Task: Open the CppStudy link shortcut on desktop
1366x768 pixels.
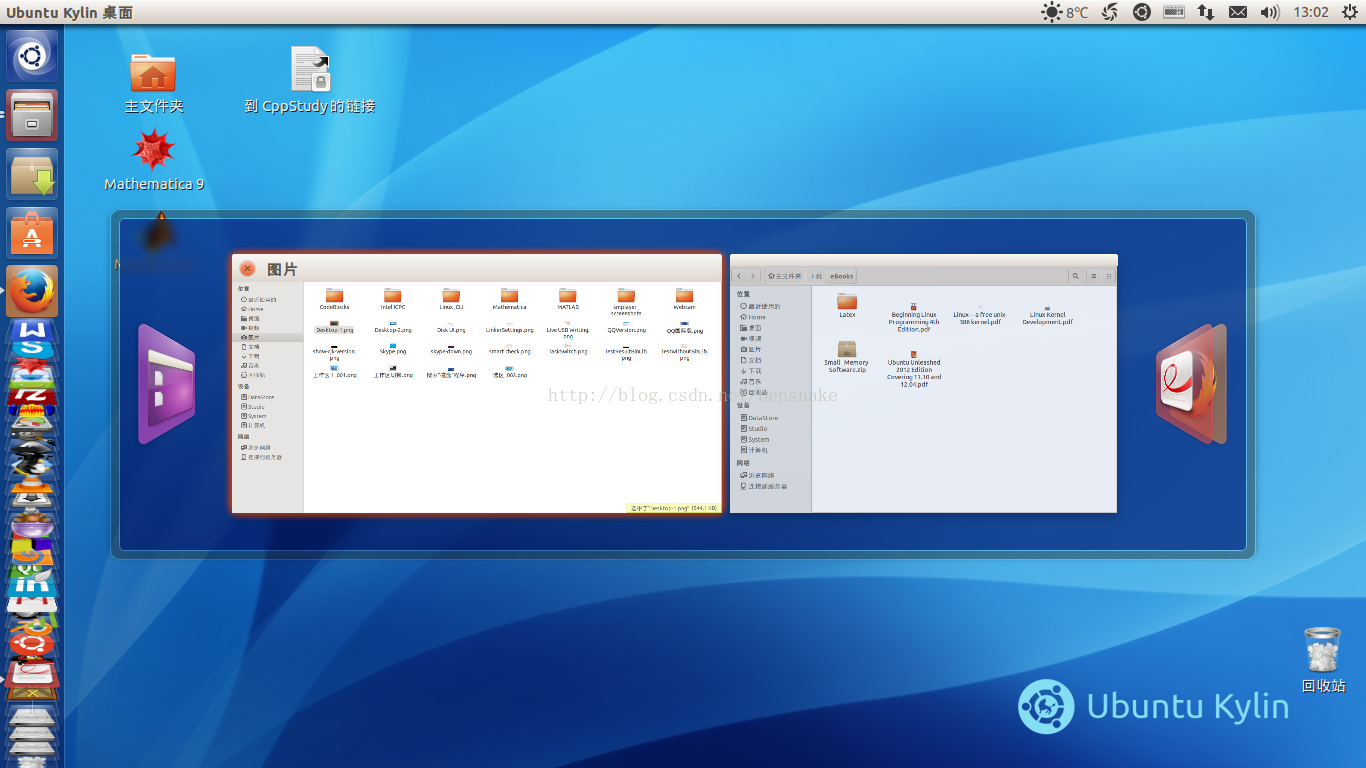Action: click(310, 70)
